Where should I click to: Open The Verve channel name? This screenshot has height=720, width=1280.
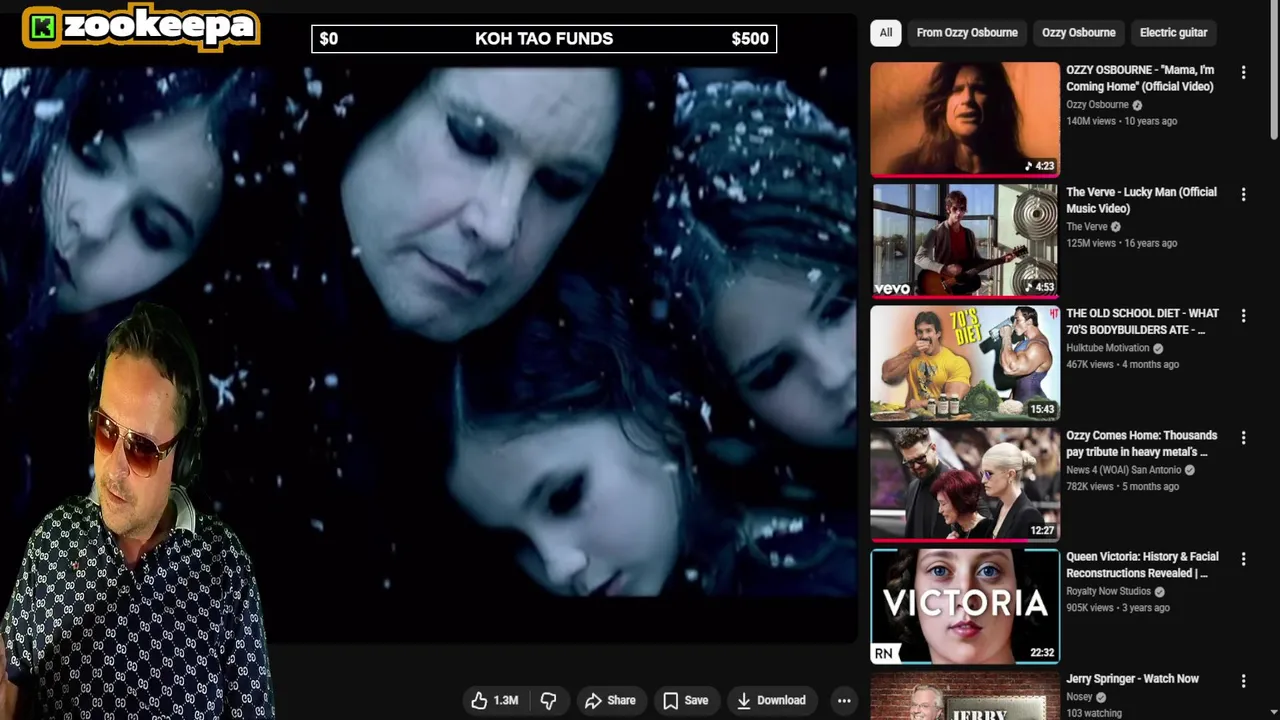[1087, 227]
